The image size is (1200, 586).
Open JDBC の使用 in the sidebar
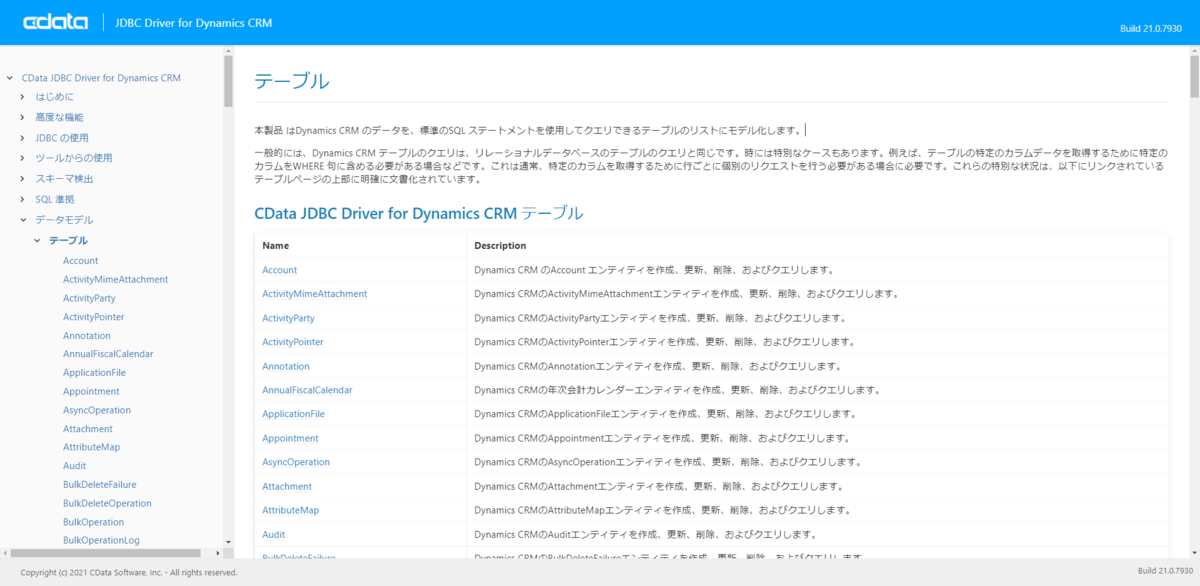click(62, 138)
